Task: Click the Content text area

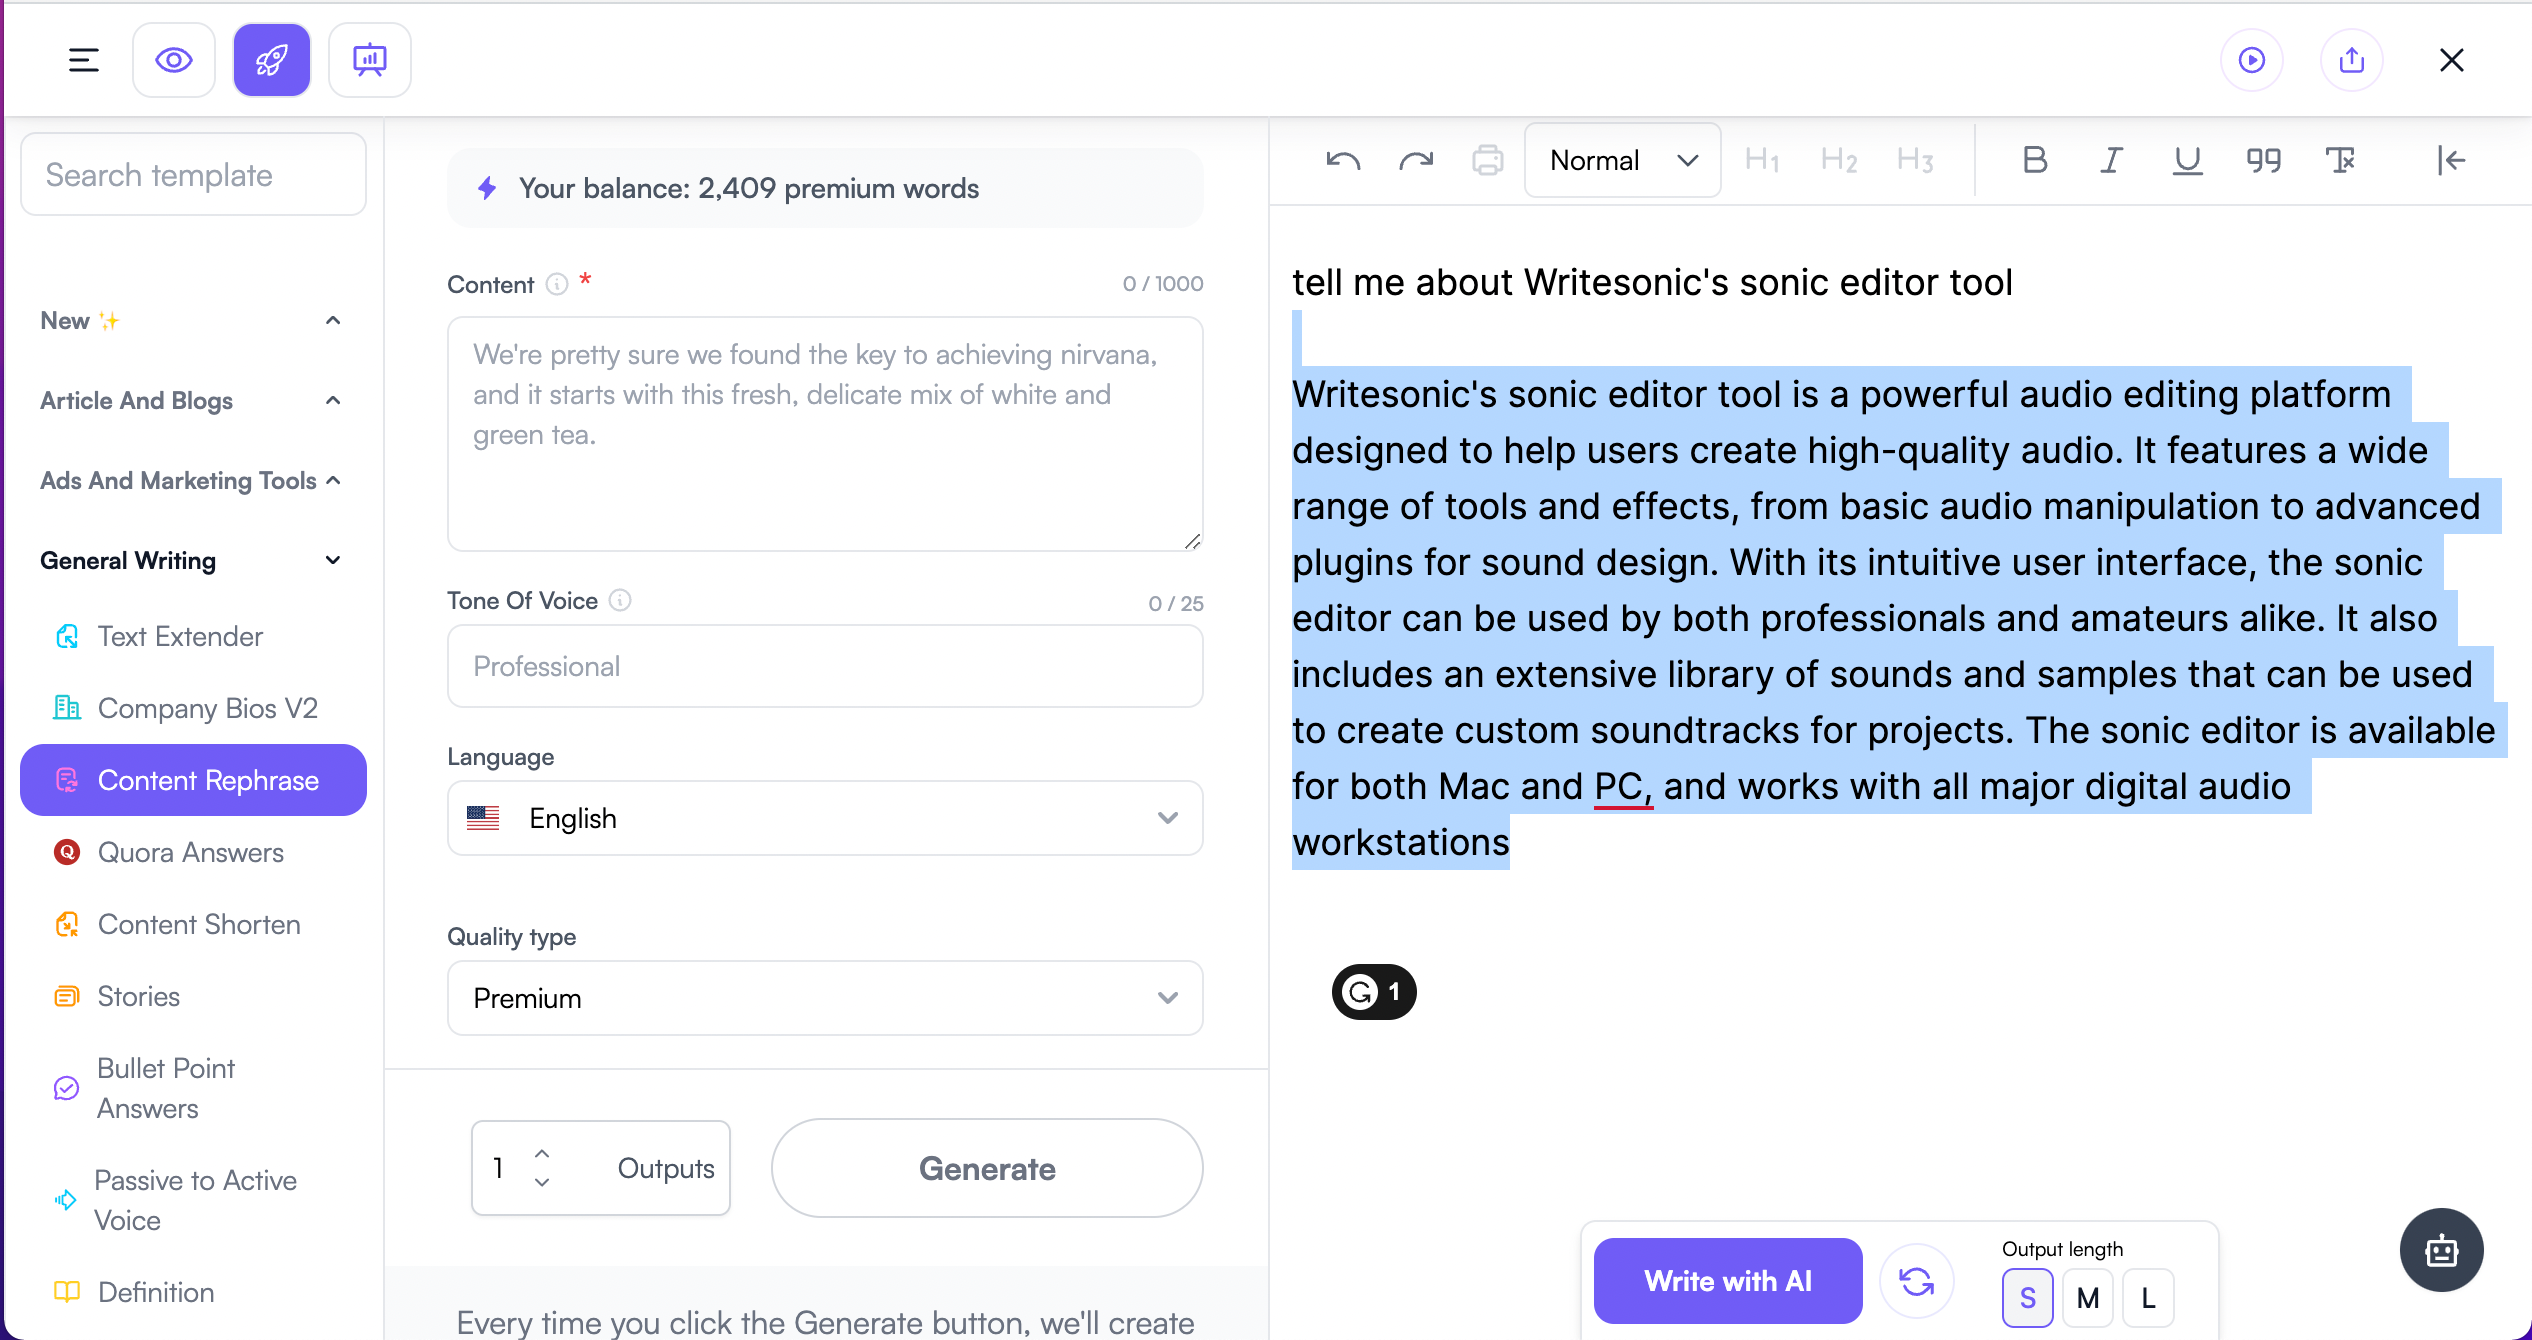Action: tap(825, 434)
